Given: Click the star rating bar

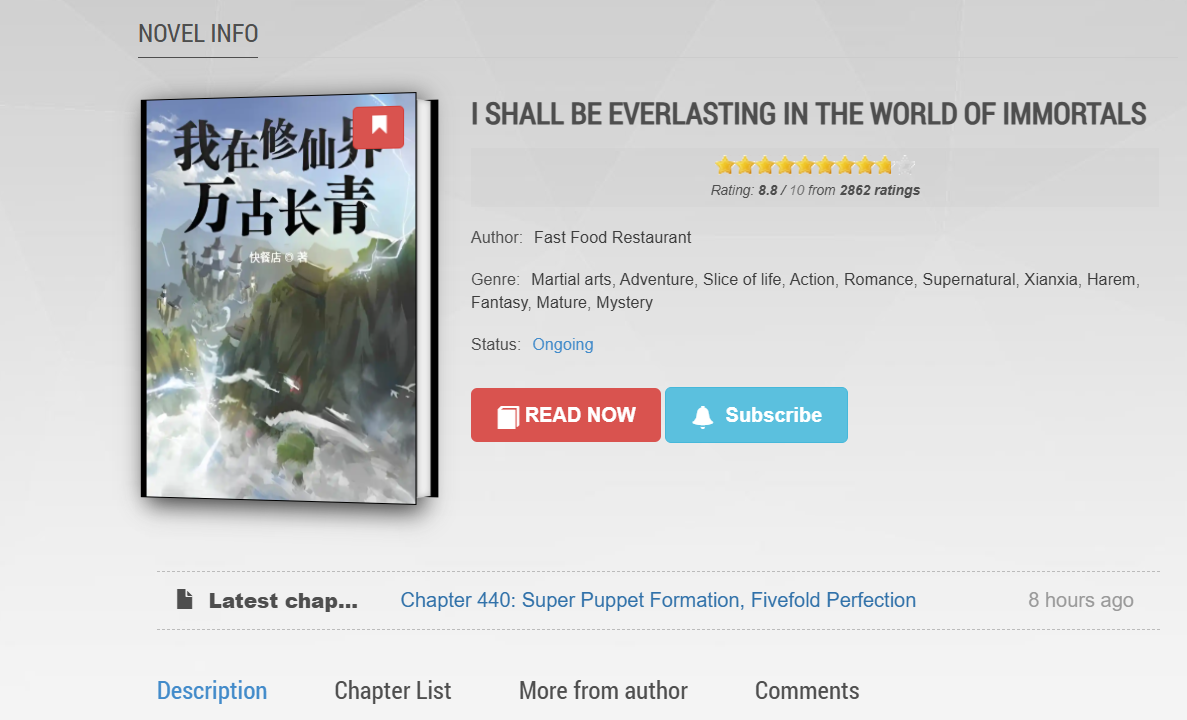Looking at the screenshot, I should coord(815,164).
